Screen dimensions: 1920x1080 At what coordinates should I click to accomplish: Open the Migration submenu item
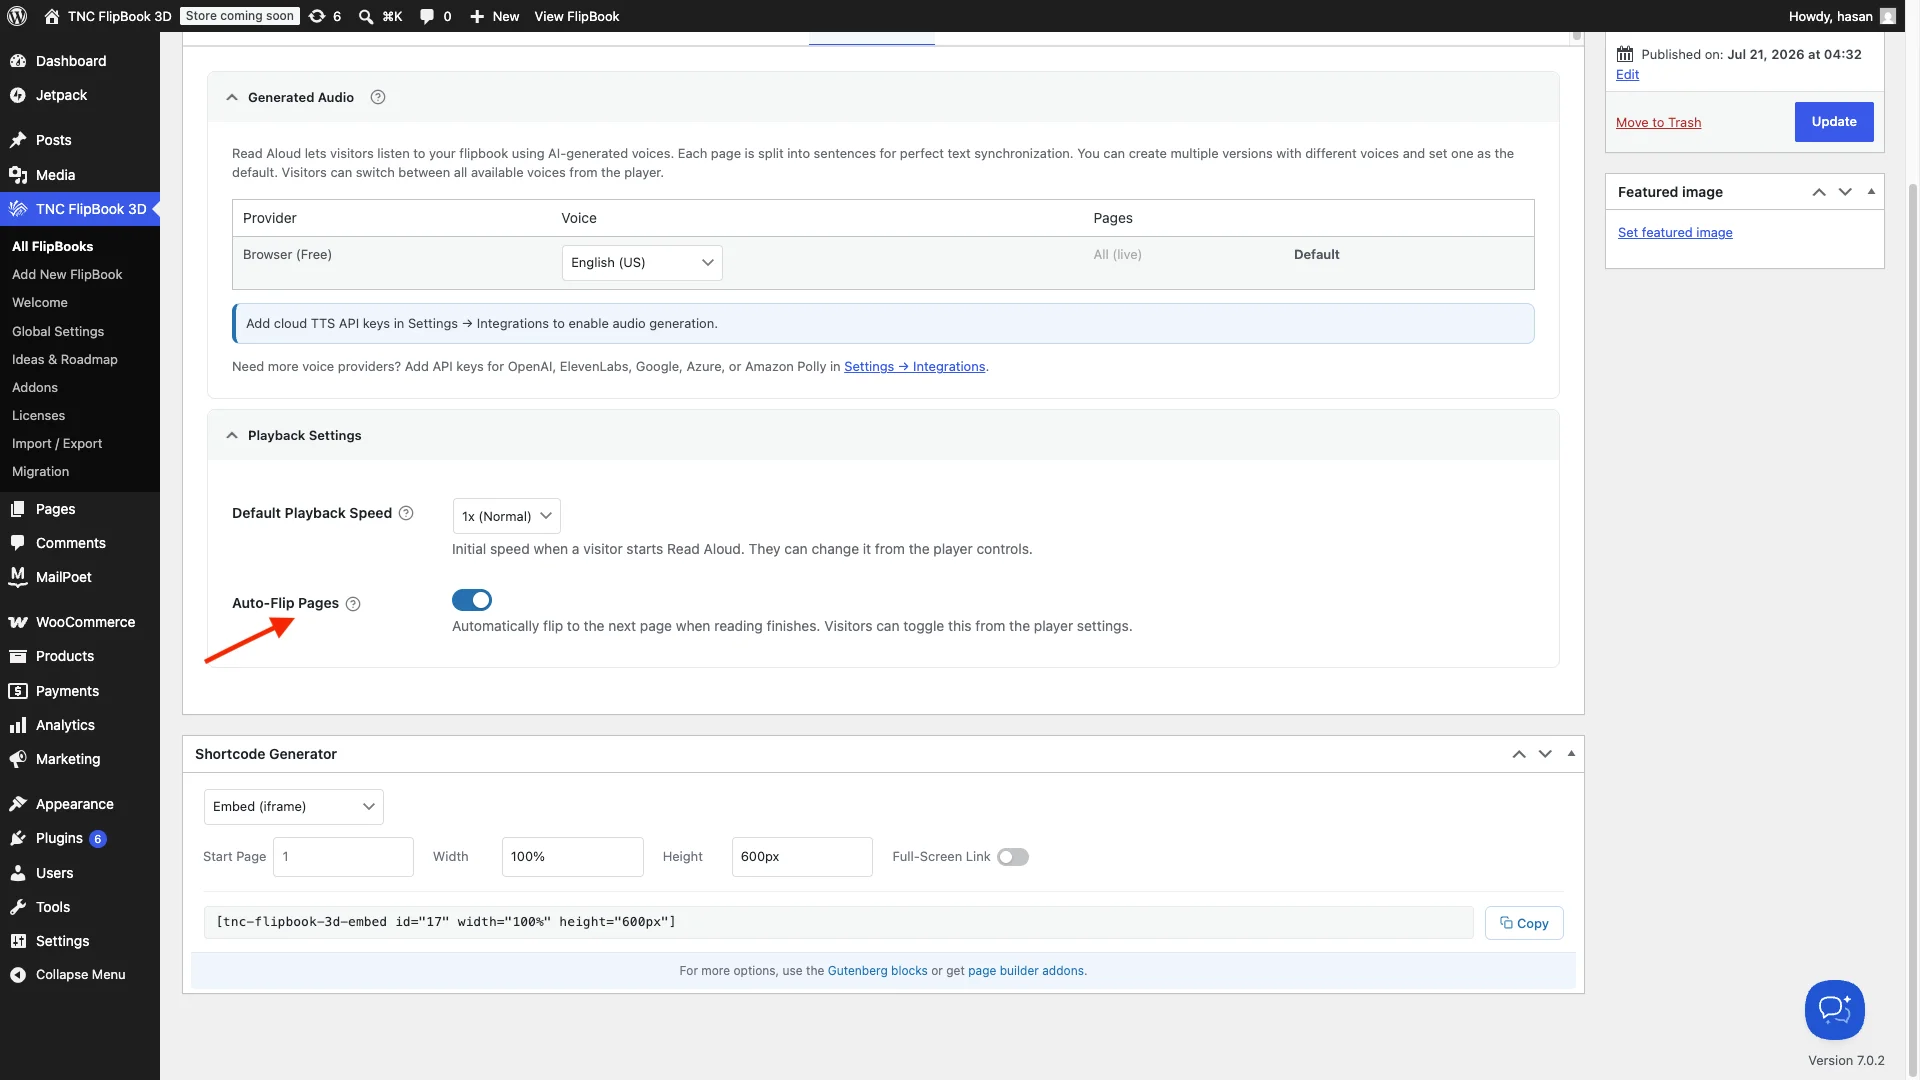coord(41,471)
